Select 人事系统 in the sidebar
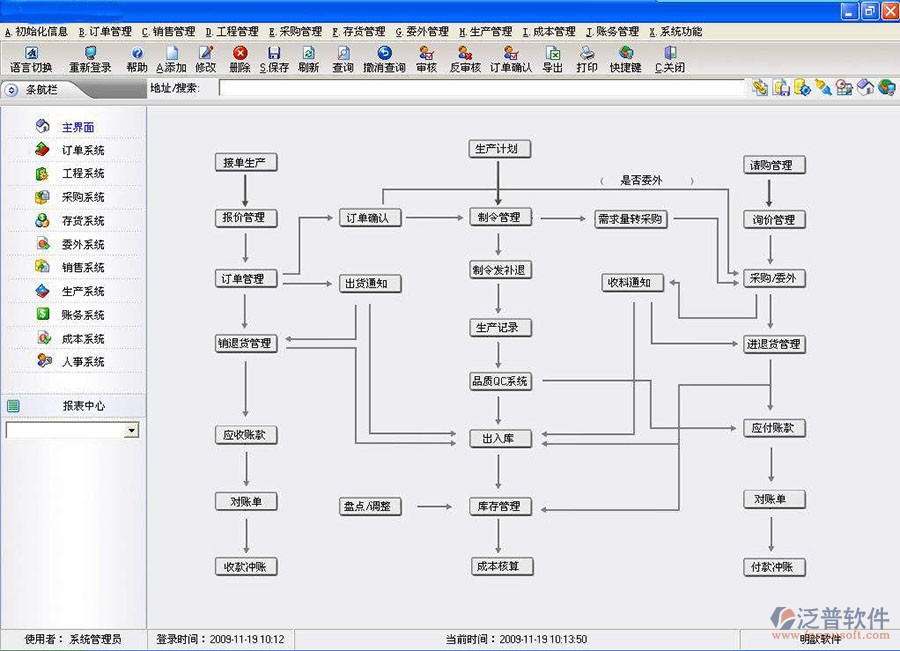Image resolution: width=900 pixels, height=651 pixels. [x=82, y=362]
